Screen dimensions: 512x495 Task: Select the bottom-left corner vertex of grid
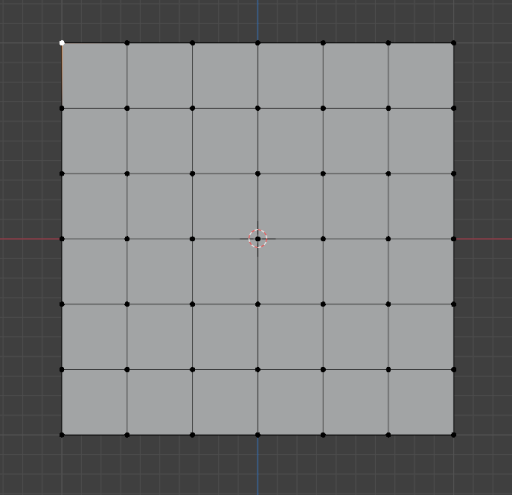62,435
